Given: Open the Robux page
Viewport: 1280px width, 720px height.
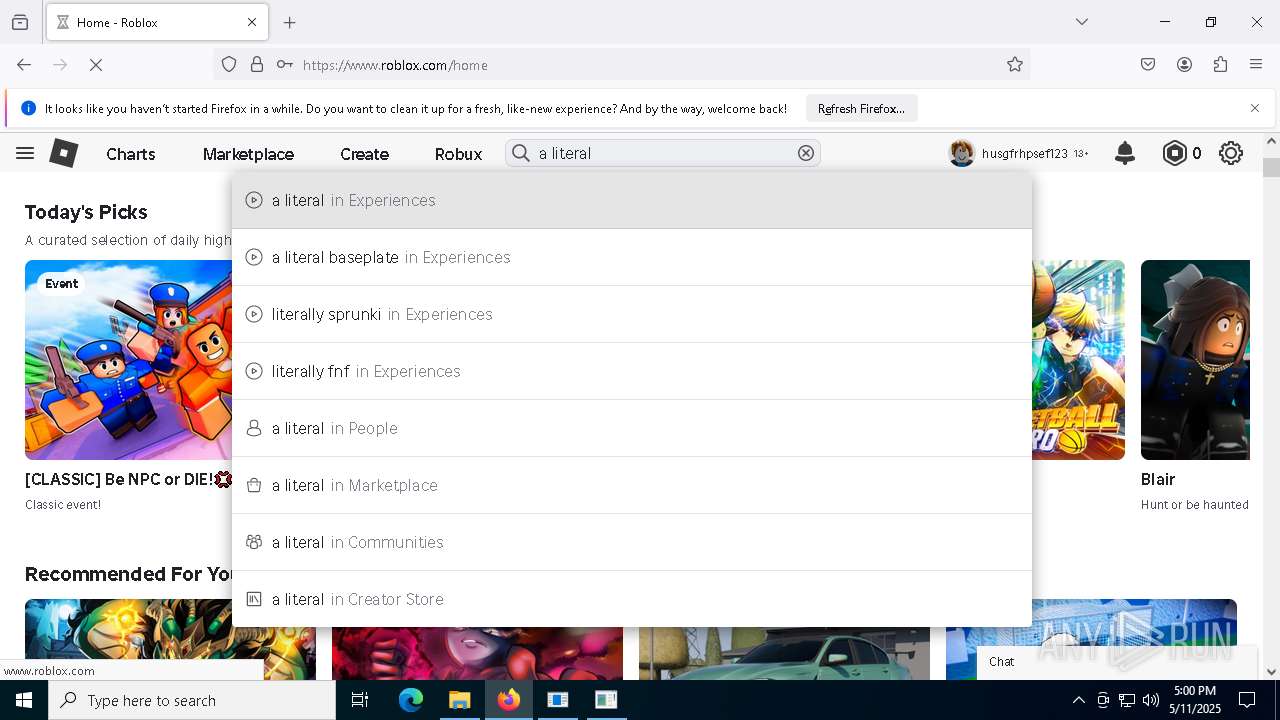Looking at the screenshot, I should (458, 154).
